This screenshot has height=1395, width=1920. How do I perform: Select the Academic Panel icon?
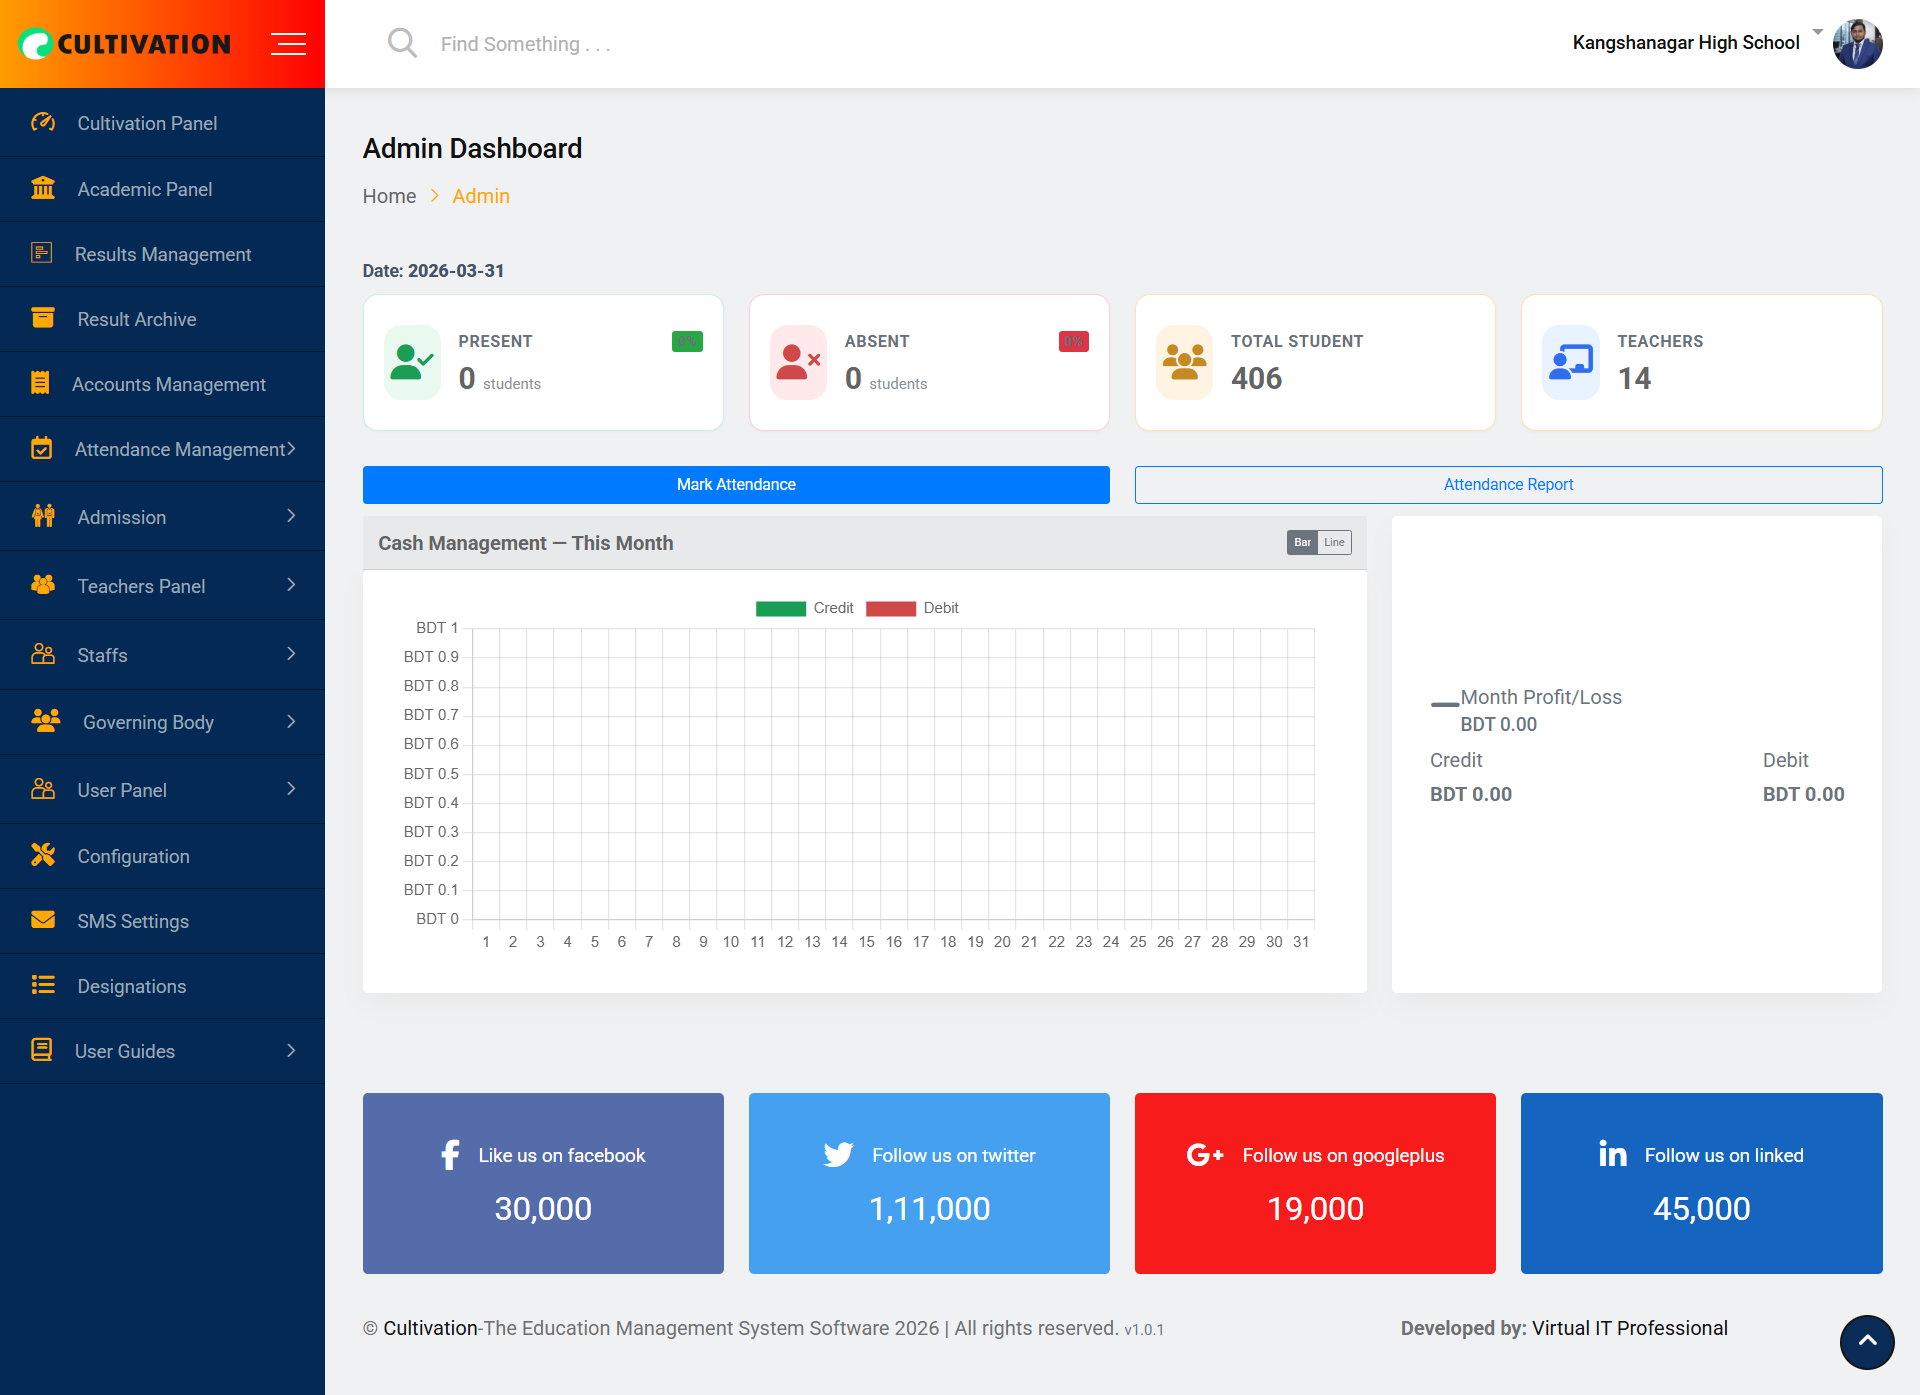(x=42, y=188)
